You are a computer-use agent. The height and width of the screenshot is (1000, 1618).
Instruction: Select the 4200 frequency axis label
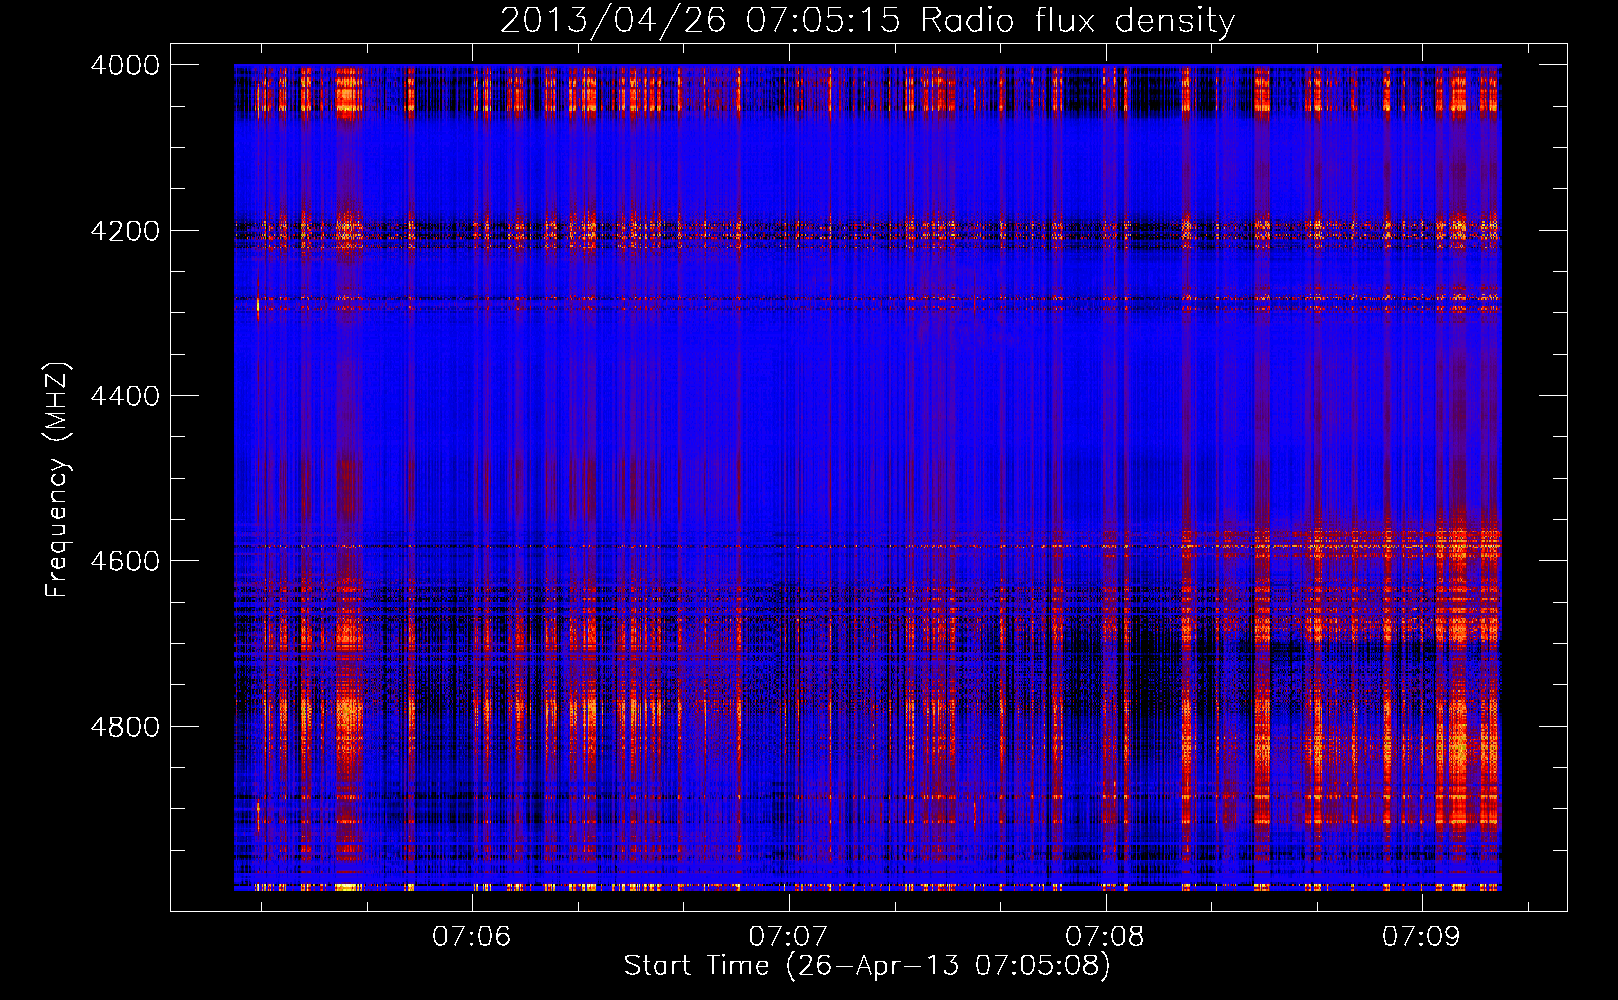[x=124, y=231]
